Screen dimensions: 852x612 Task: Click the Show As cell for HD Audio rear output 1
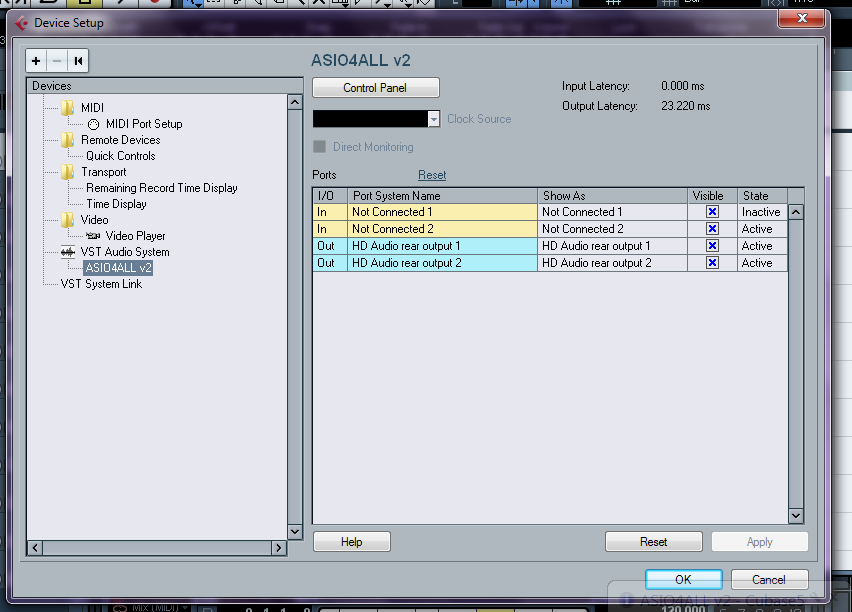pyautogui.click(x=612, y=246)
